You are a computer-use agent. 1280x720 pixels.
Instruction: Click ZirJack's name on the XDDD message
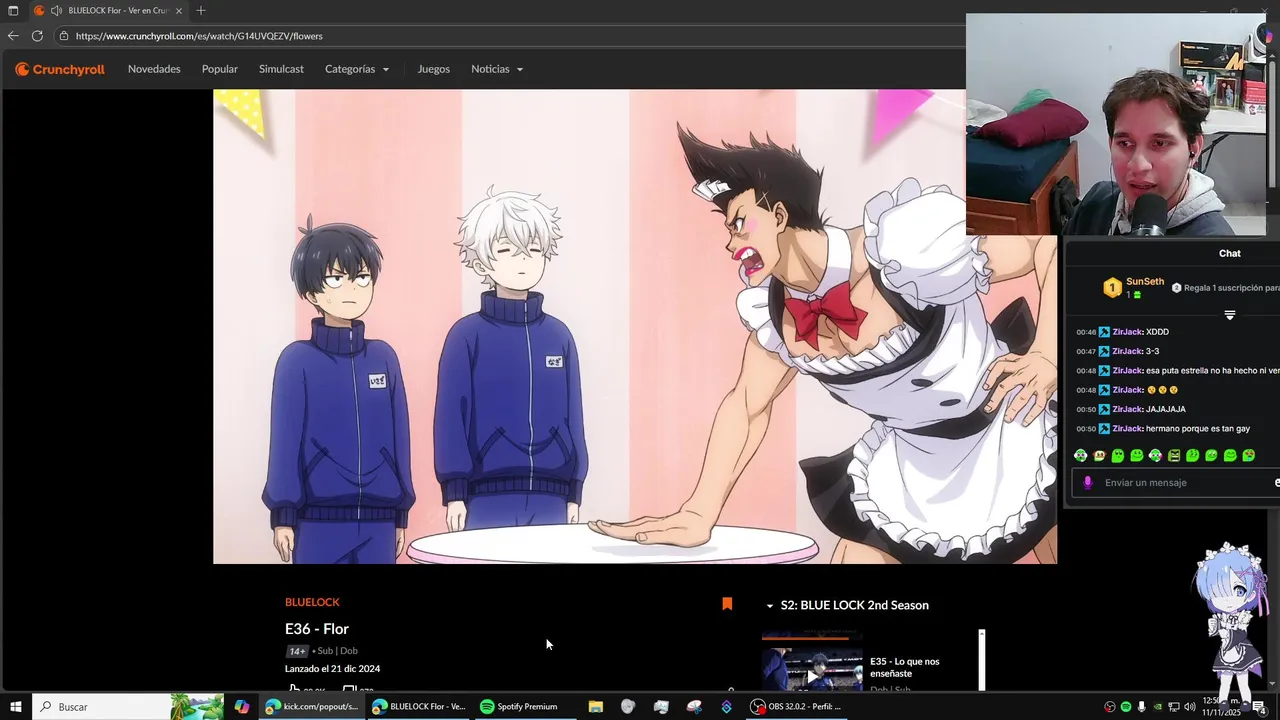[x=1127, y=332]
